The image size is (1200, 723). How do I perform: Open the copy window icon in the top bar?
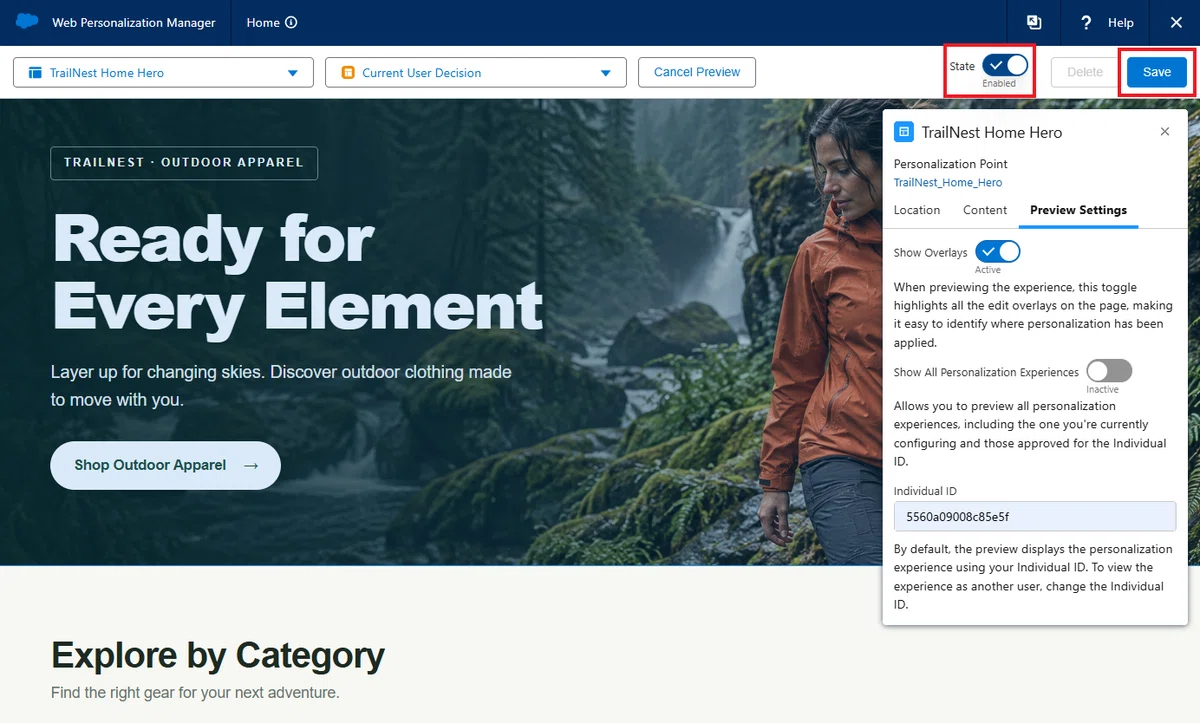[1034, 22]
